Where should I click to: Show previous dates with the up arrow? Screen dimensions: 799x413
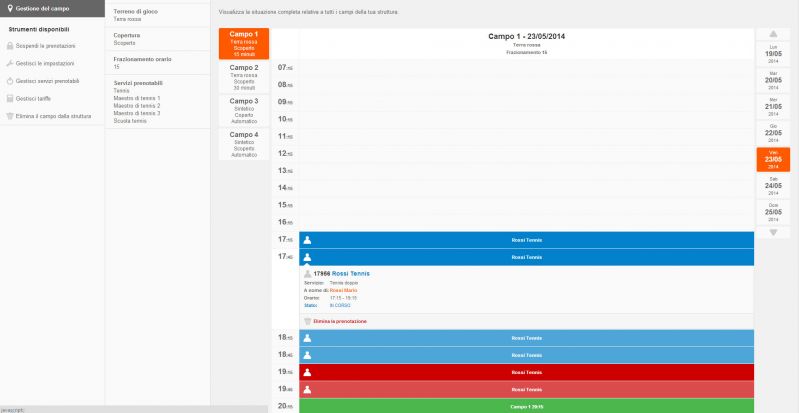[773, 34]
